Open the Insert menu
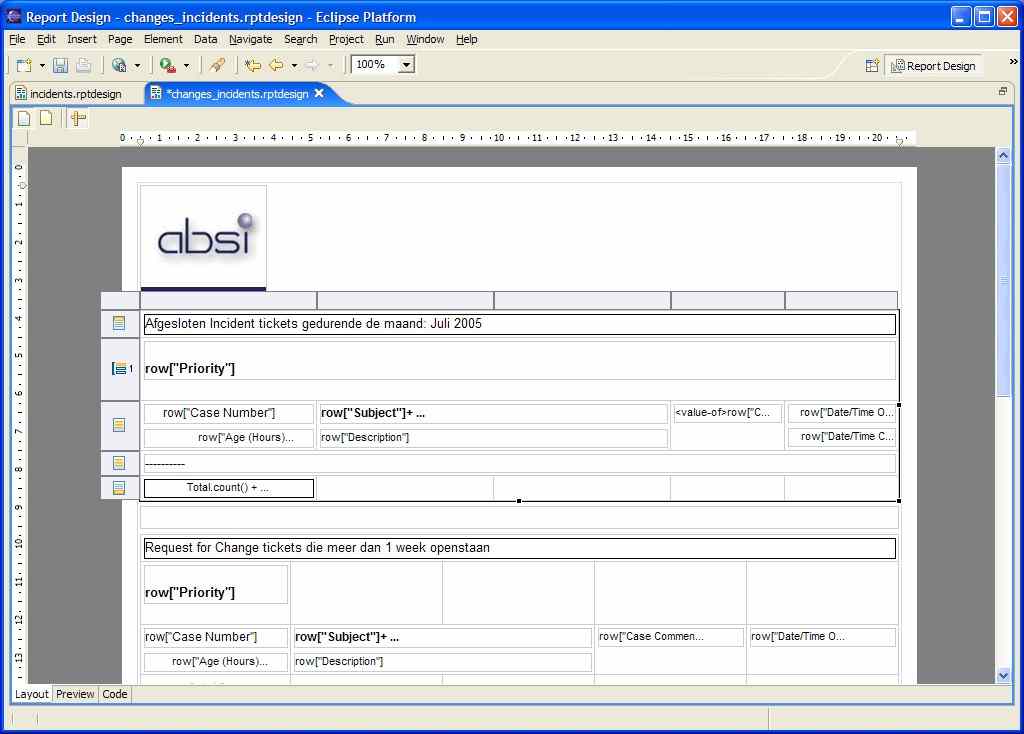 82,39
